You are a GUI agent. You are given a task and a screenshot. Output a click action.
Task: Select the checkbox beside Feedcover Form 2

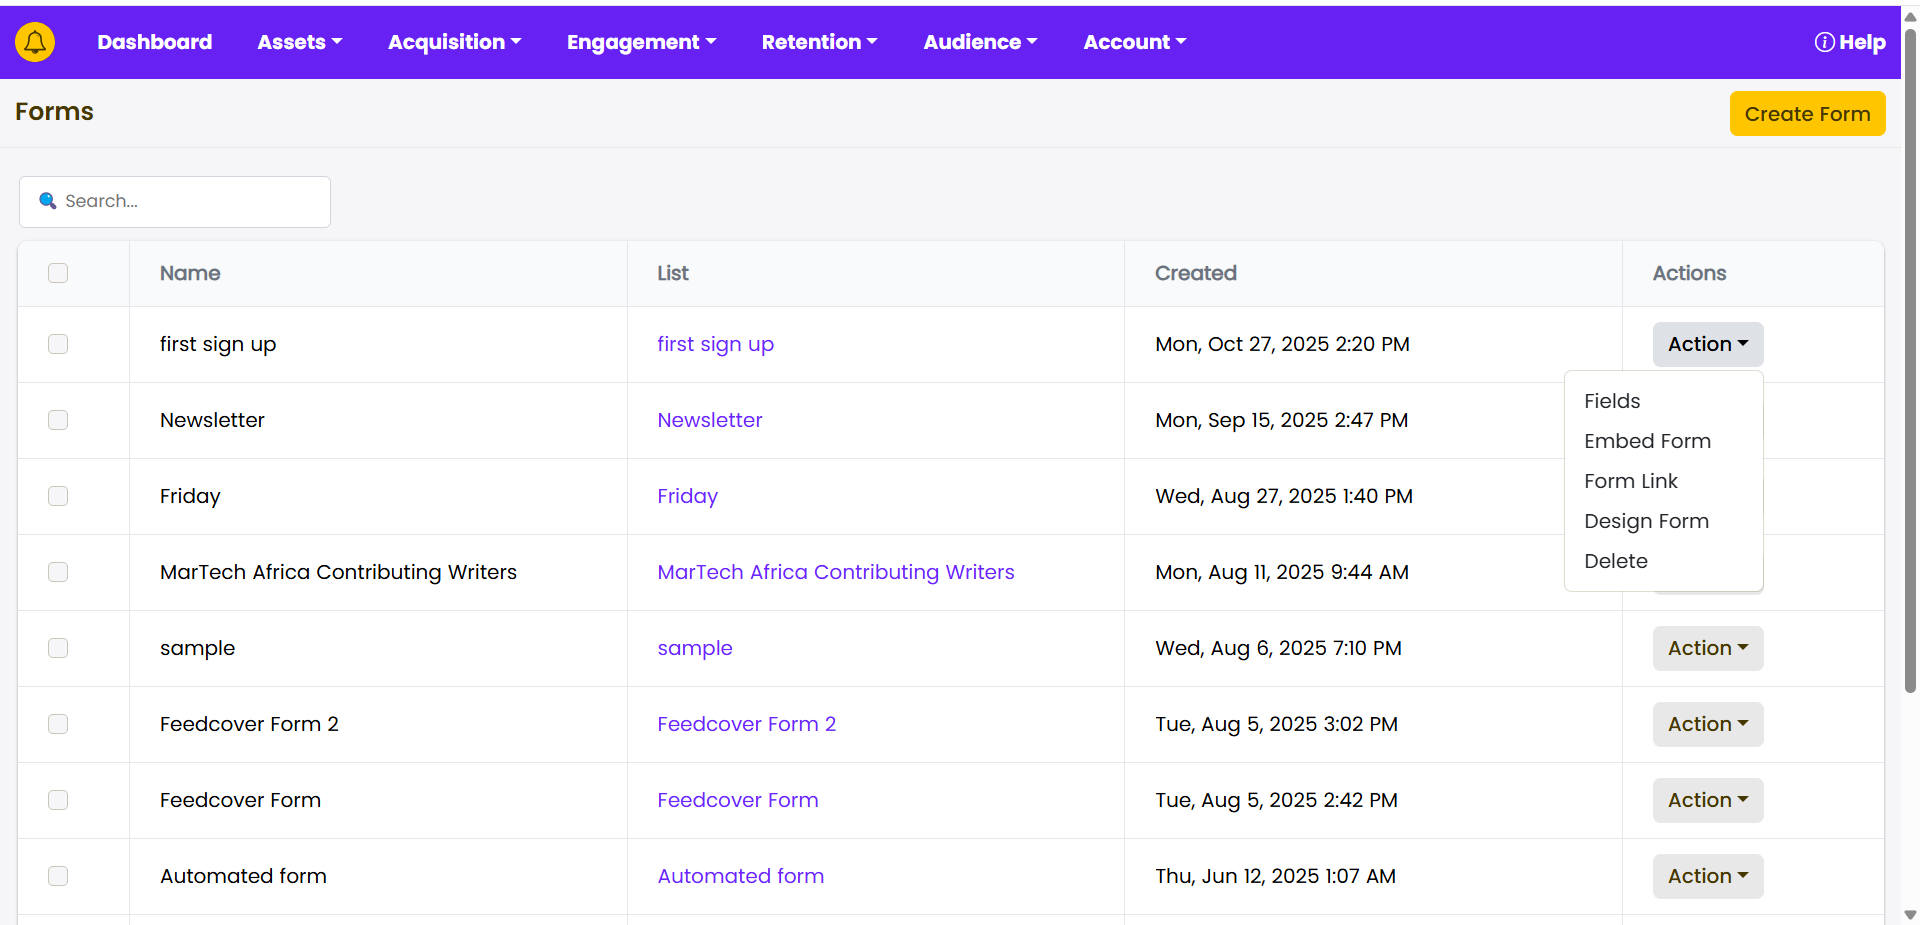(58, 724)
